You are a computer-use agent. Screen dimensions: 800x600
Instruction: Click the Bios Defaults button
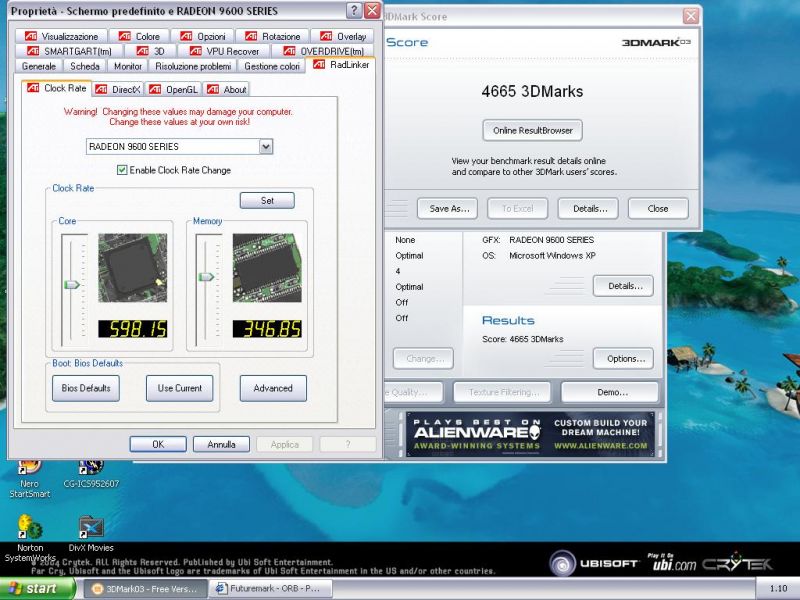pyautogui.click(x=86, y=388)
